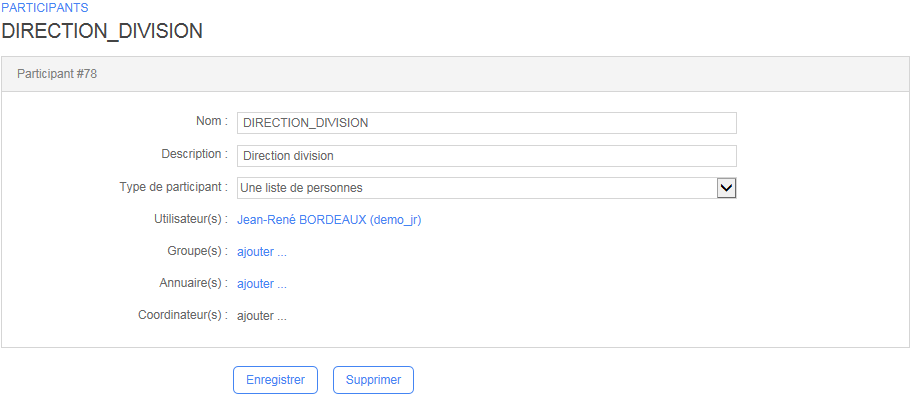Click into the Nom text field
This screenshot has width=911, height=394.
tap(487, 123)
